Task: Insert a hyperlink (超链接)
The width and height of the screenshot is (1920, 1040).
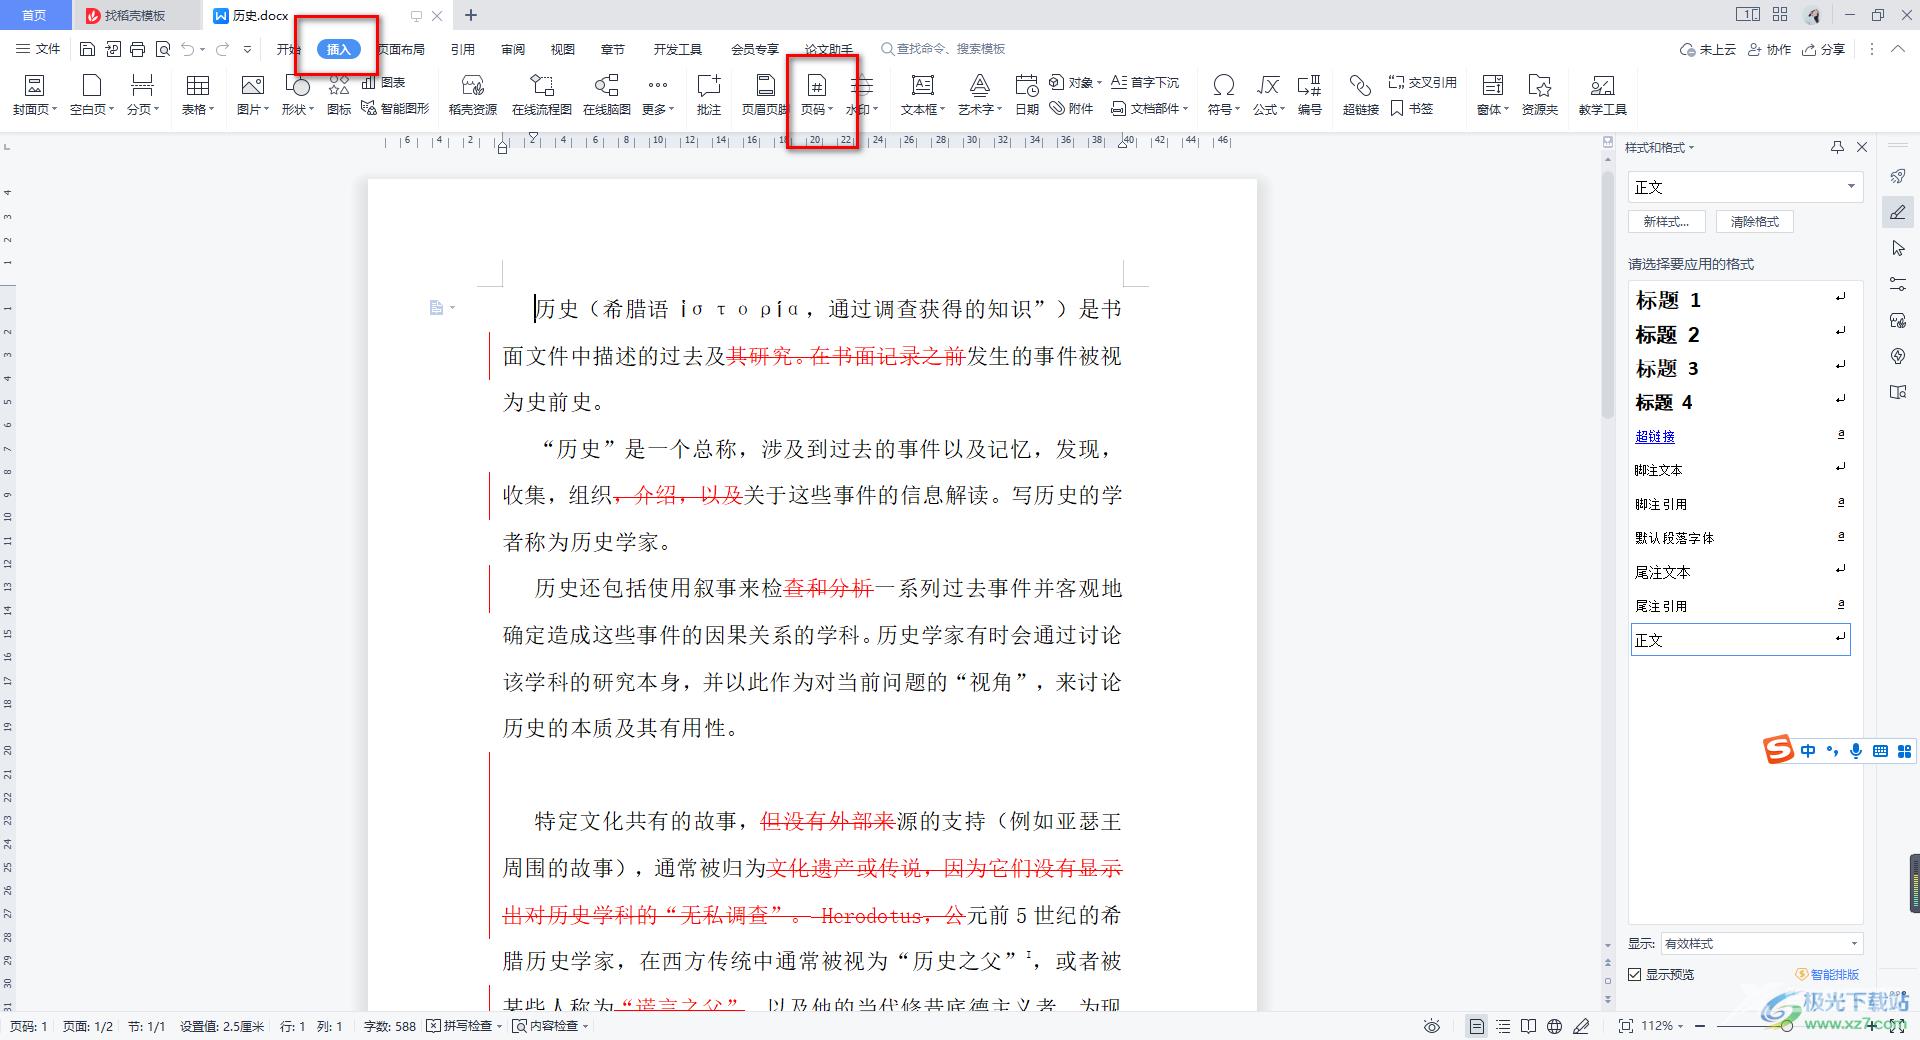Action: tap(1360, 95)
